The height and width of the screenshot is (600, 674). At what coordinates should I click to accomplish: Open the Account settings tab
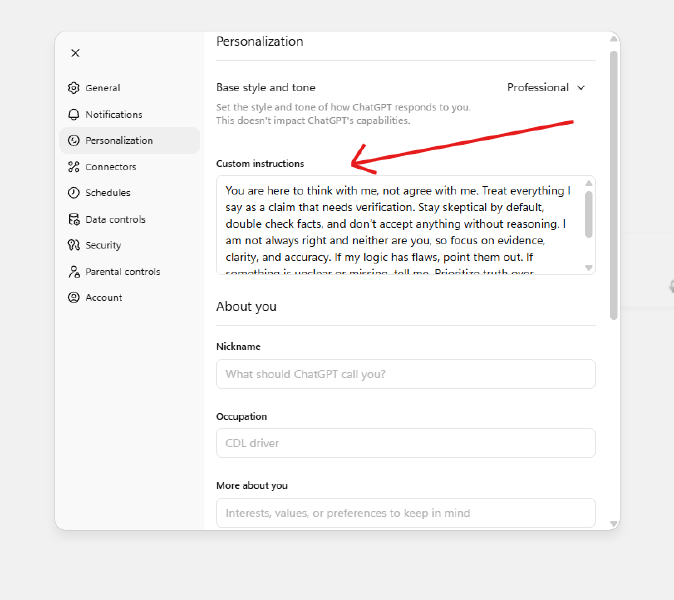(103, 298)
